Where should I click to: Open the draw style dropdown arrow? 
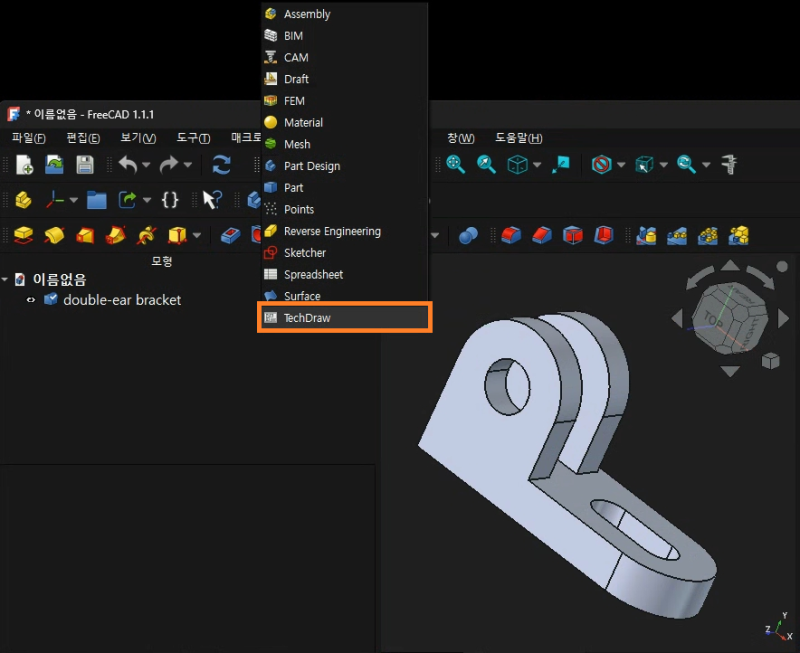click(x=621, y=164)
